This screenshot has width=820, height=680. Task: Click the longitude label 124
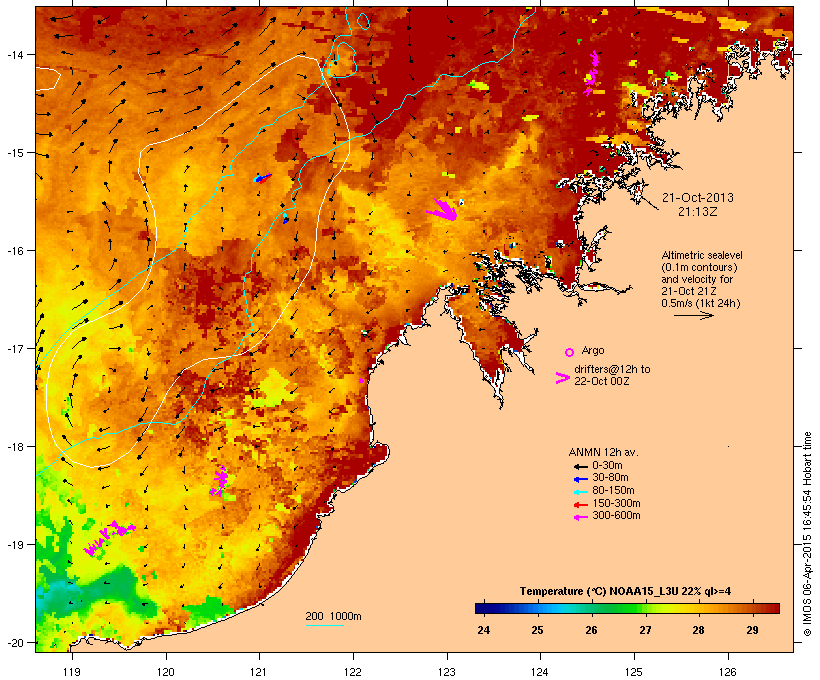pyautogui.click(x=541, y=672)
